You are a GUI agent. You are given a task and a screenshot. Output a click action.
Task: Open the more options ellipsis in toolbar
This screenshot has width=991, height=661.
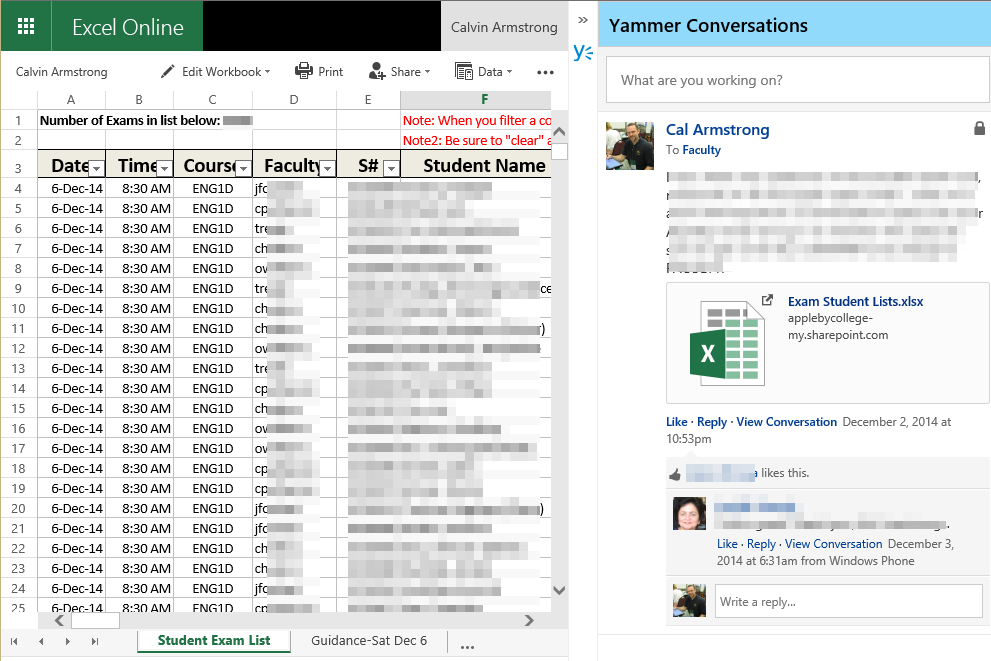(545, 73)
